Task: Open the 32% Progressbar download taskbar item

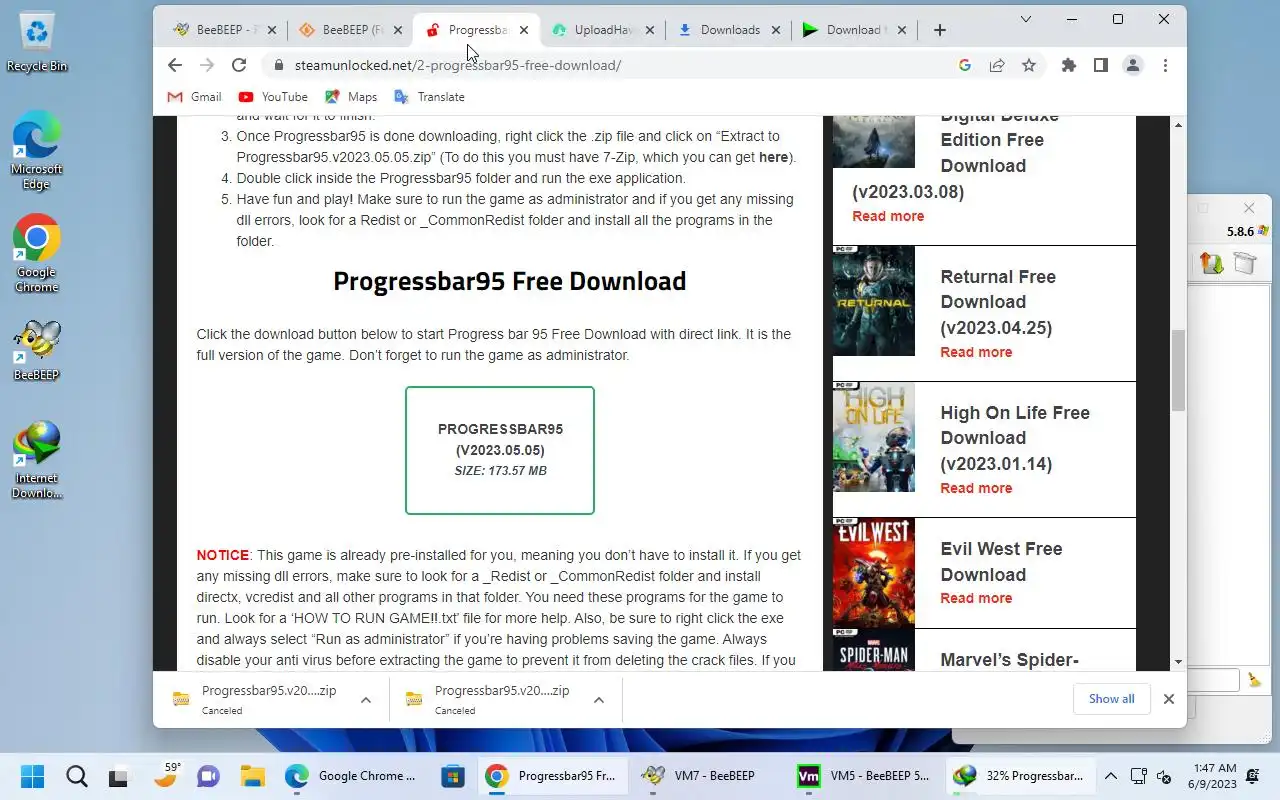Action: point(1020,776)
